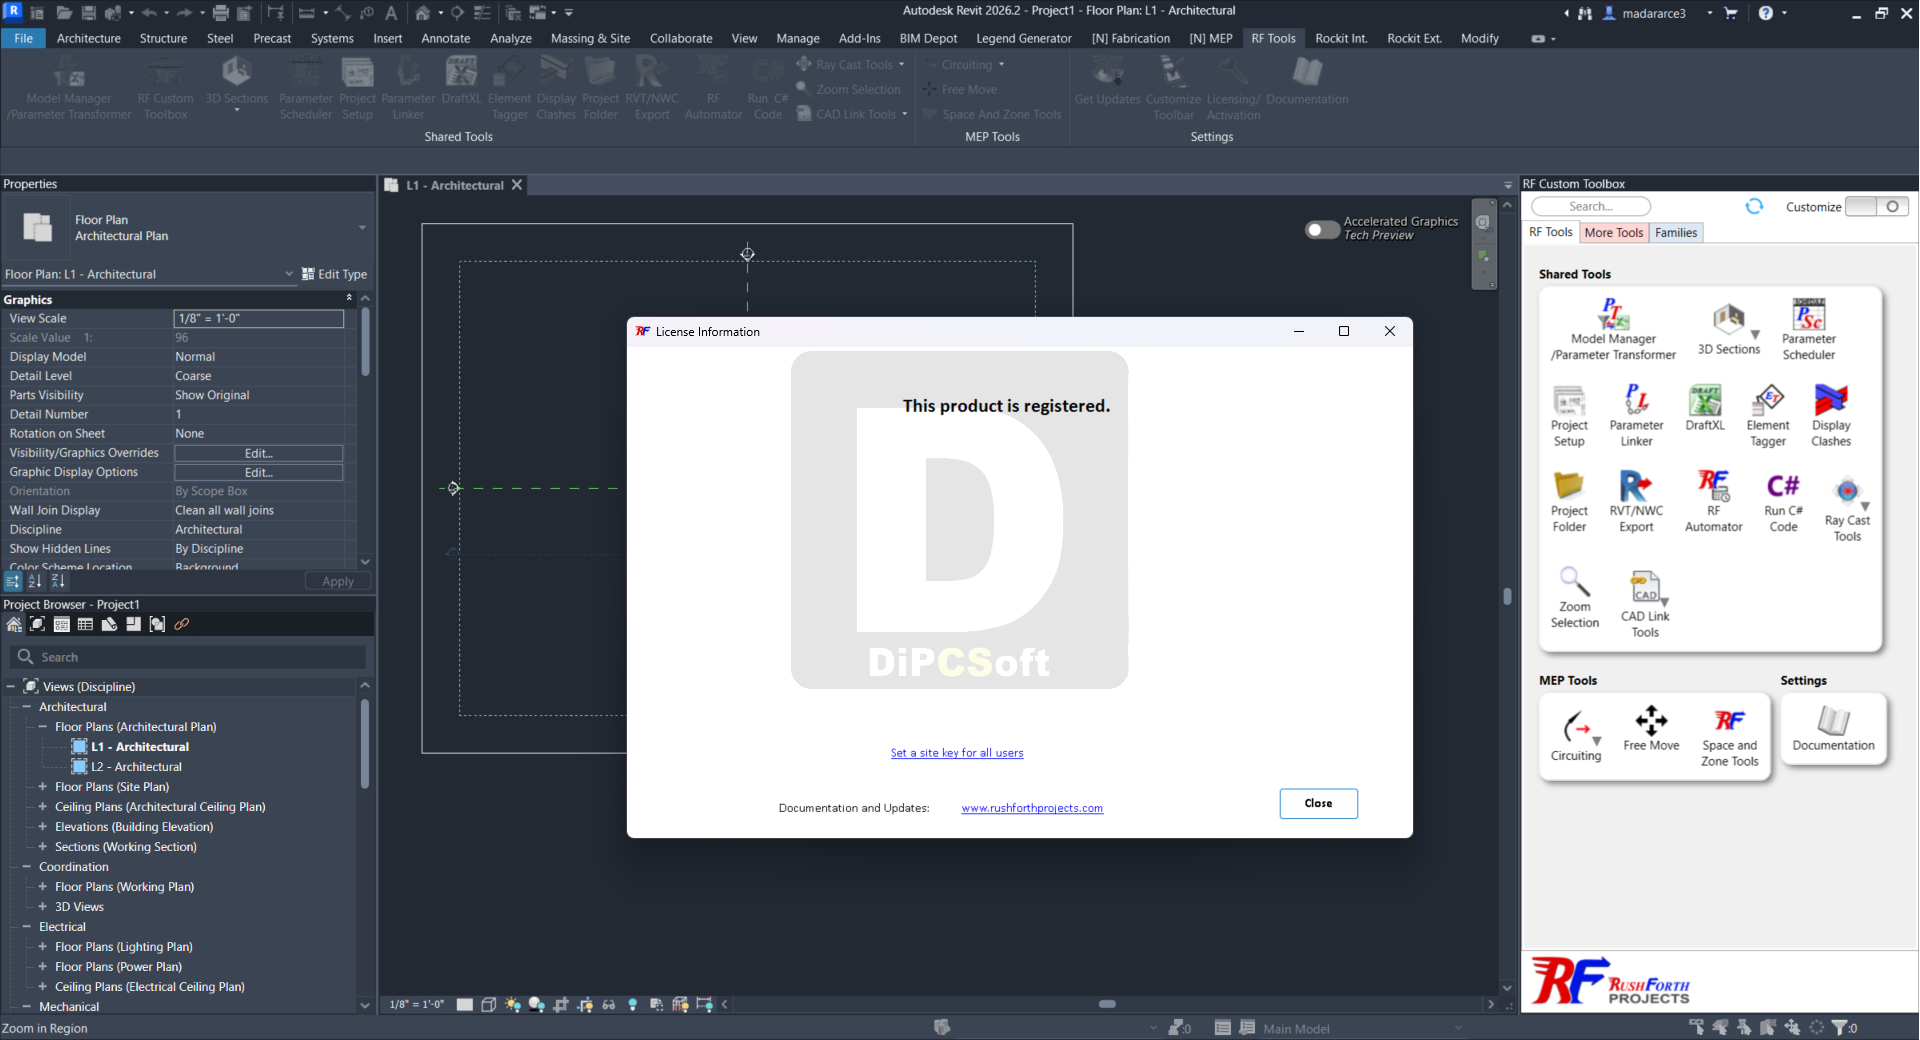Click sort properties alphabetically icon

36,581
